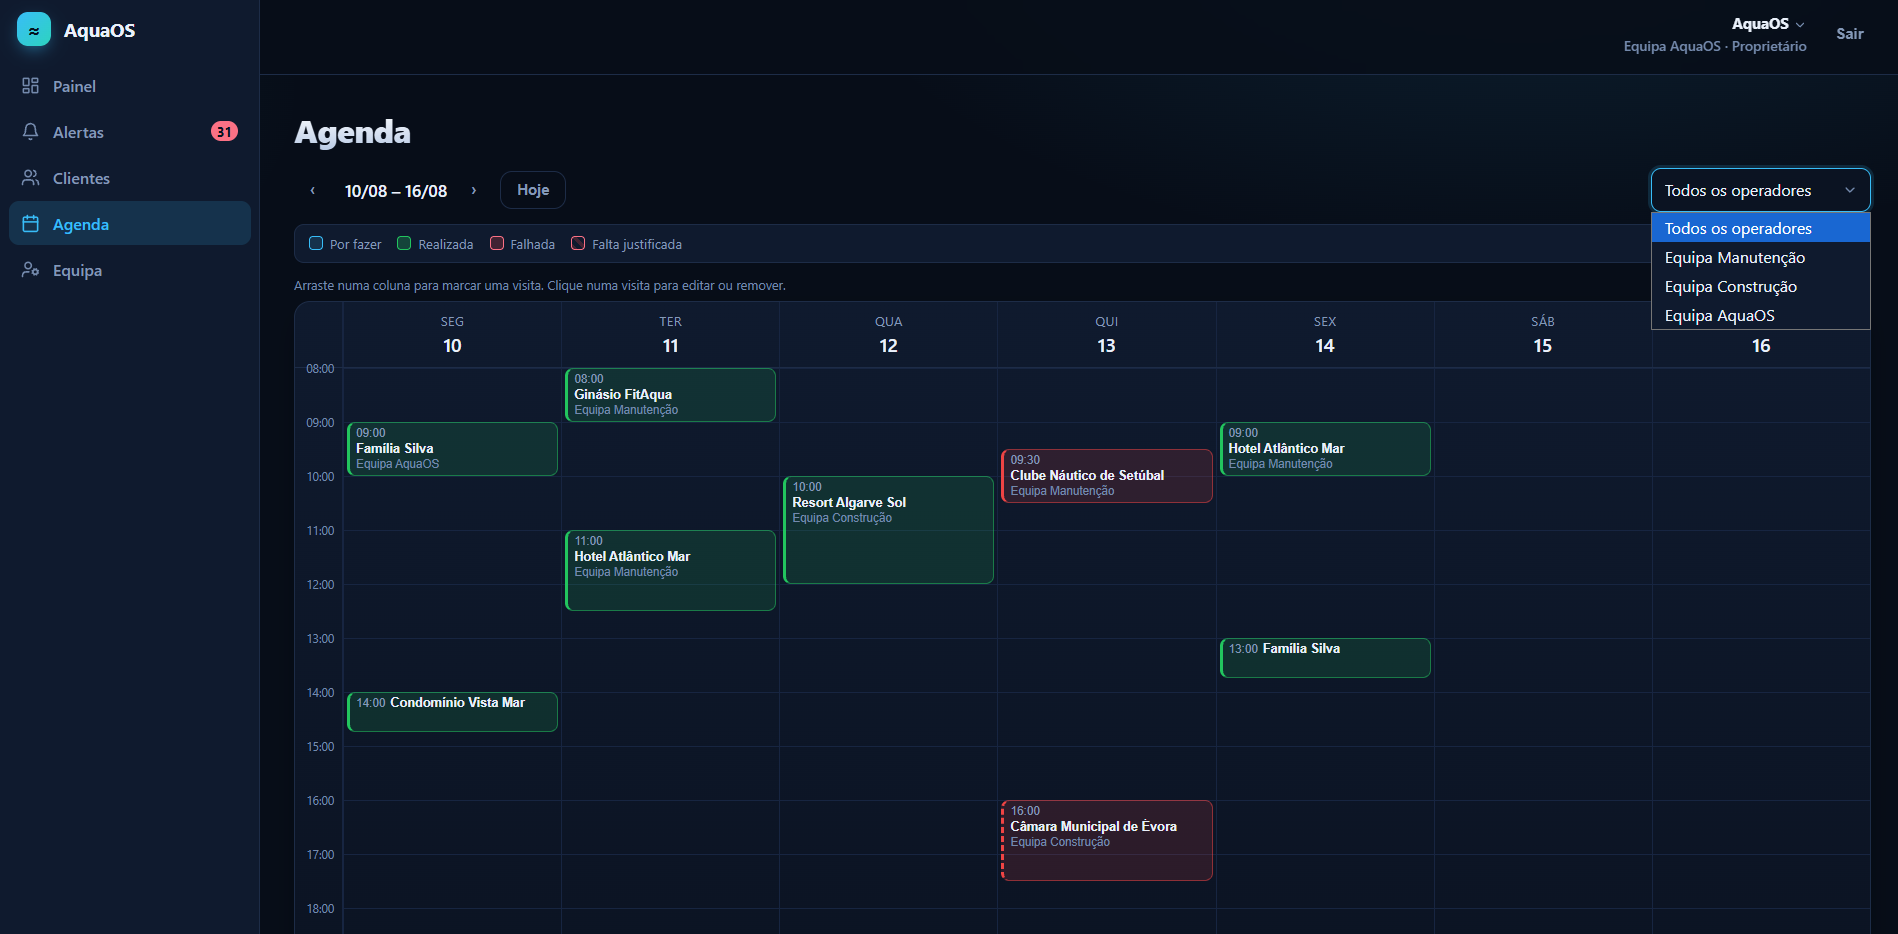Open the Clientes sidebar page
Image resolution: width=1898 pixels, height=934 pixels.
[130, 178]
